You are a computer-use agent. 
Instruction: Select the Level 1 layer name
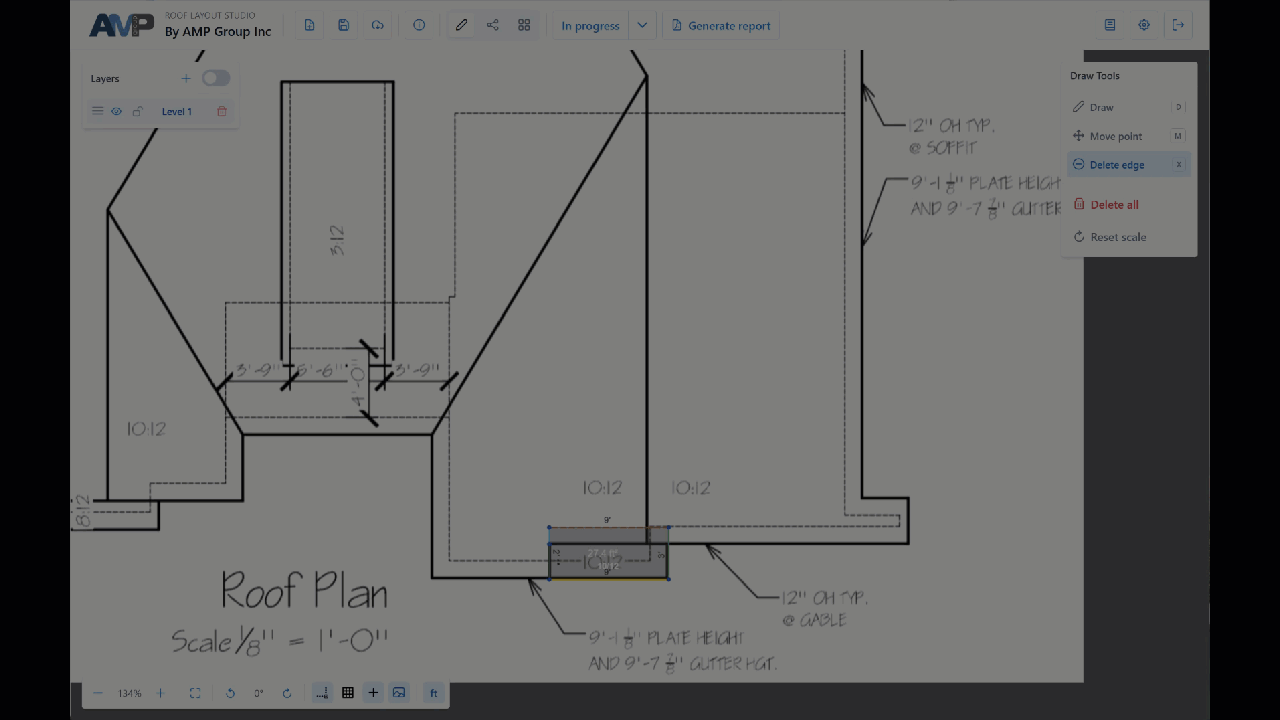click(x=176, y=111)
